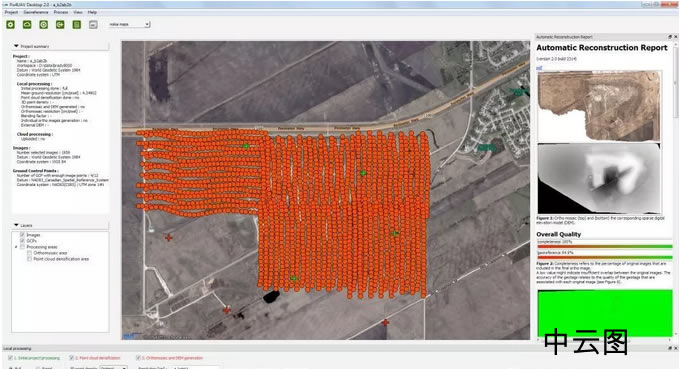Click the green circular-arrow toolbar icon
The height and width of the screenshot is (369, 682).
(x=43, y=25)
